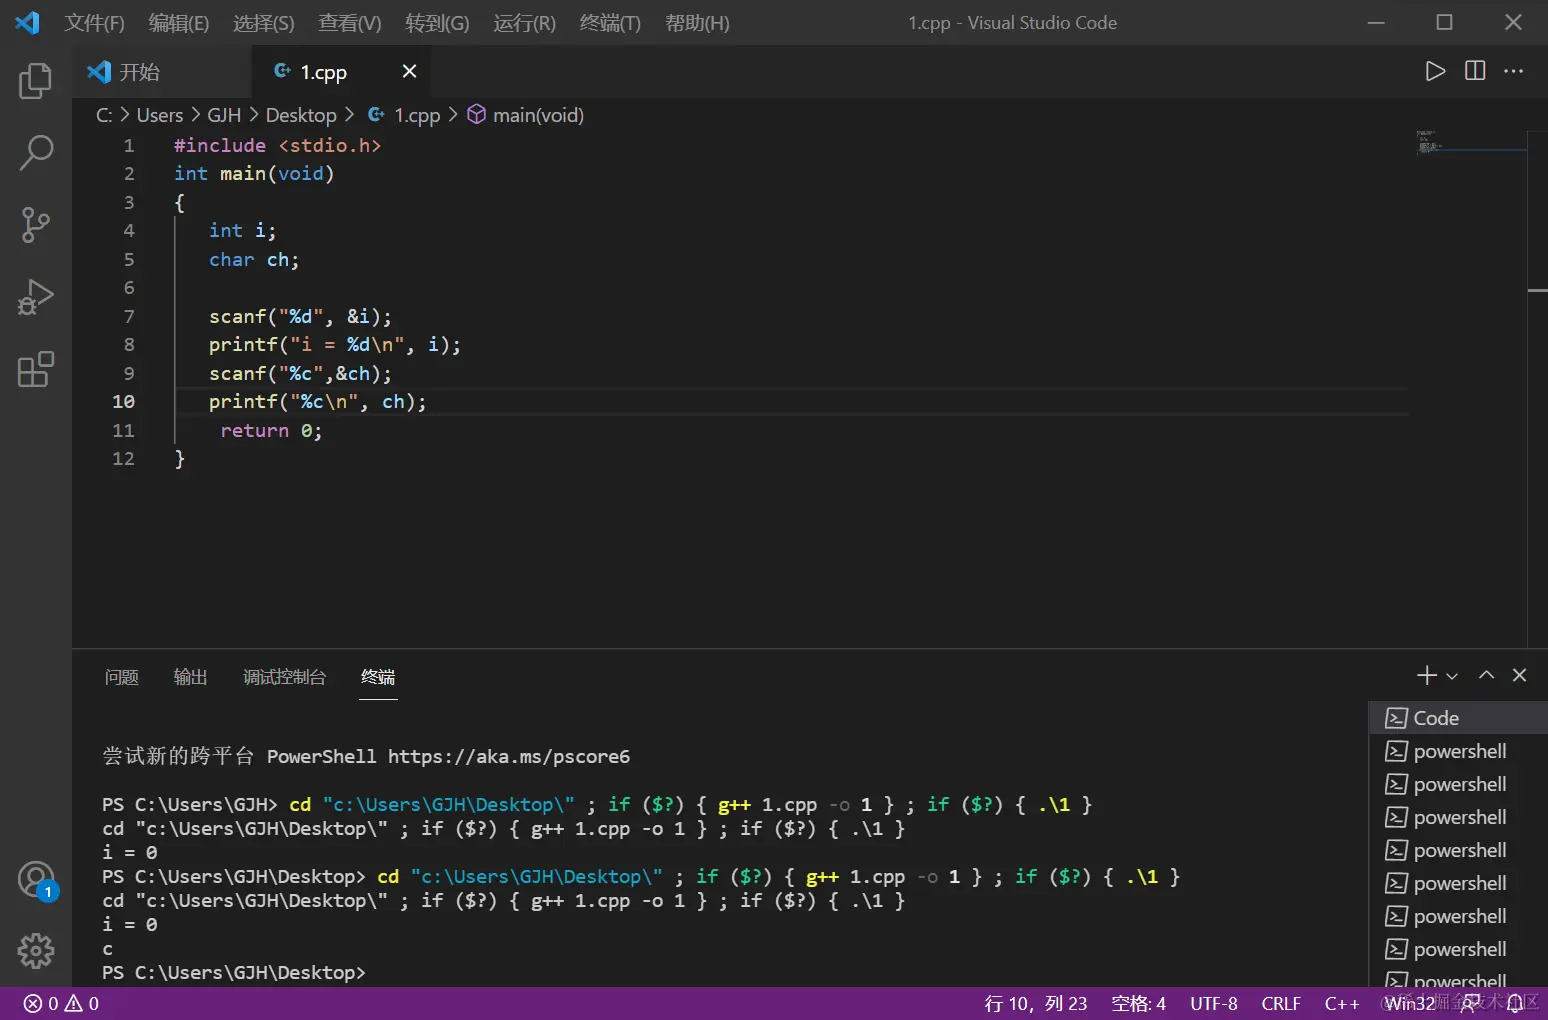Split the editor to the right
This screenshot has height=1020, width=1548.
[x=1475, y=71]
